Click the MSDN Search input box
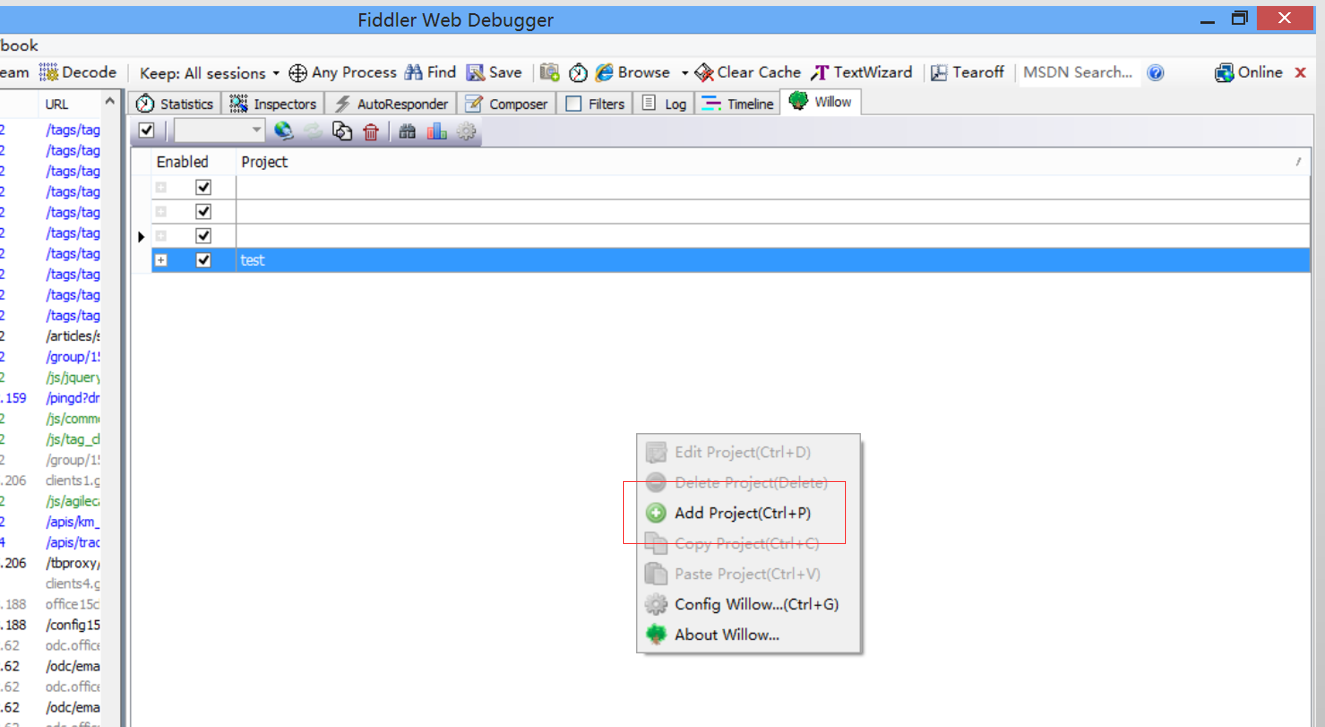This screenshot has height=727, width=1325. (x=1080, y=72)
